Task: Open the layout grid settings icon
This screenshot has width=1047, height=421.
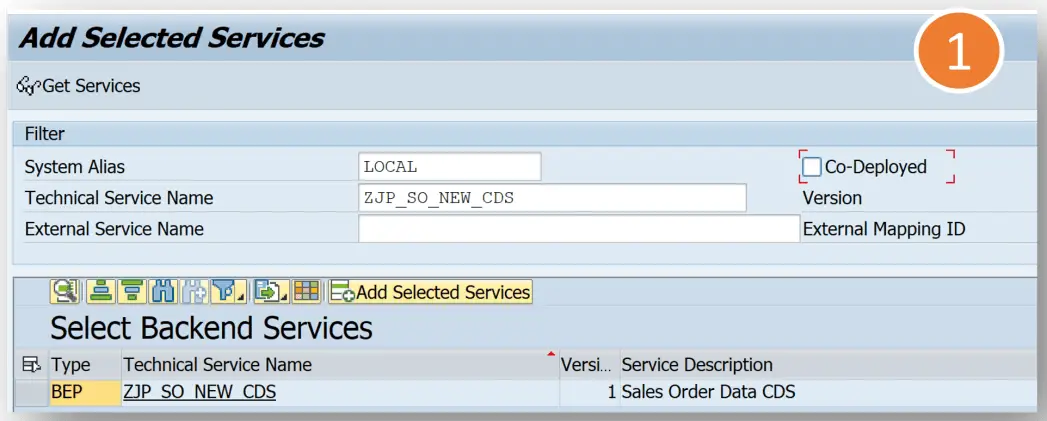Action: click(x=306, y=292)
